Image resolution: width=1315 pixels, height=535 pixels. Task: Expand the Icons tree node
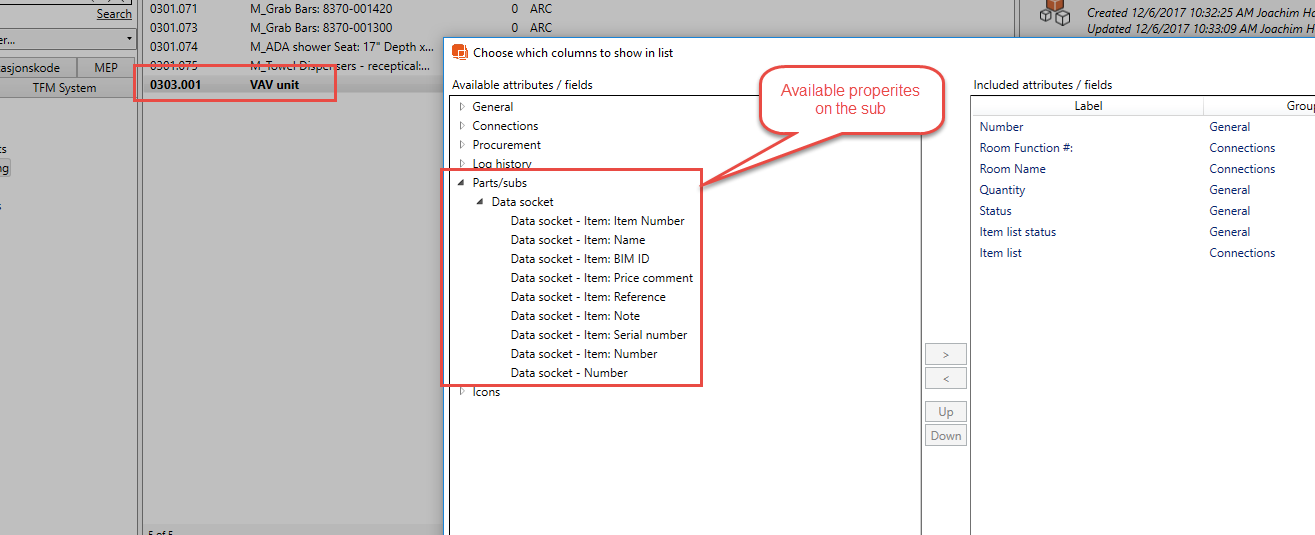tap(462, 392)
